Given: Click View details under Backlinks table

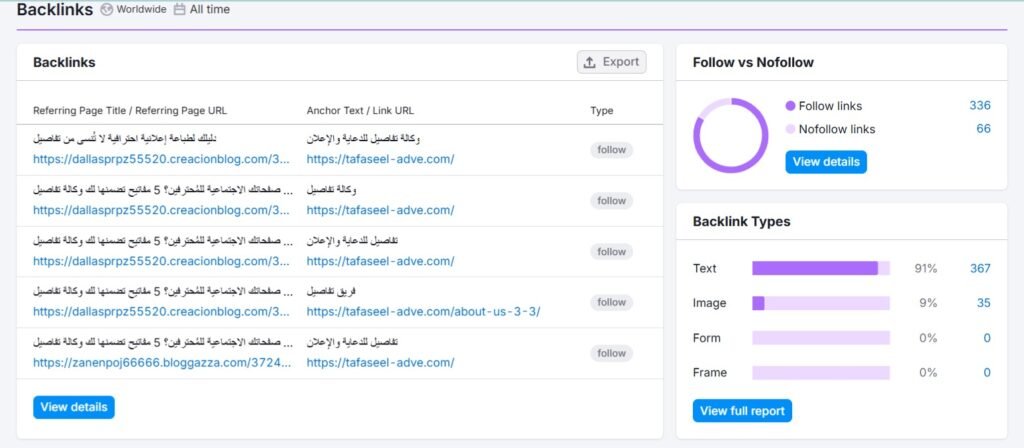Looking at the screenshot, I should [74, 407].
